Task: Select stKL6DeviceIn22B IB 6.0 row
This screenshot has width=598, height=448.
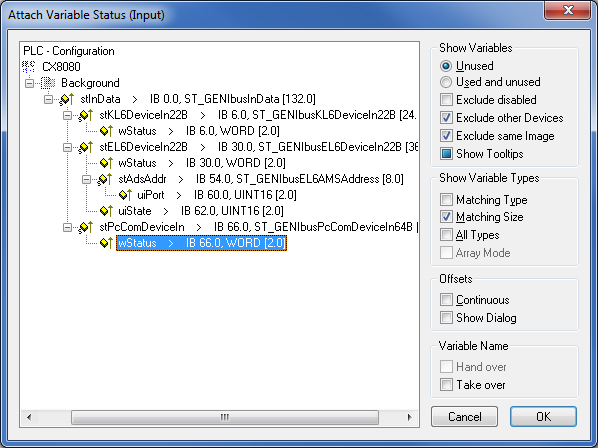Action: (x=258, y=115)
